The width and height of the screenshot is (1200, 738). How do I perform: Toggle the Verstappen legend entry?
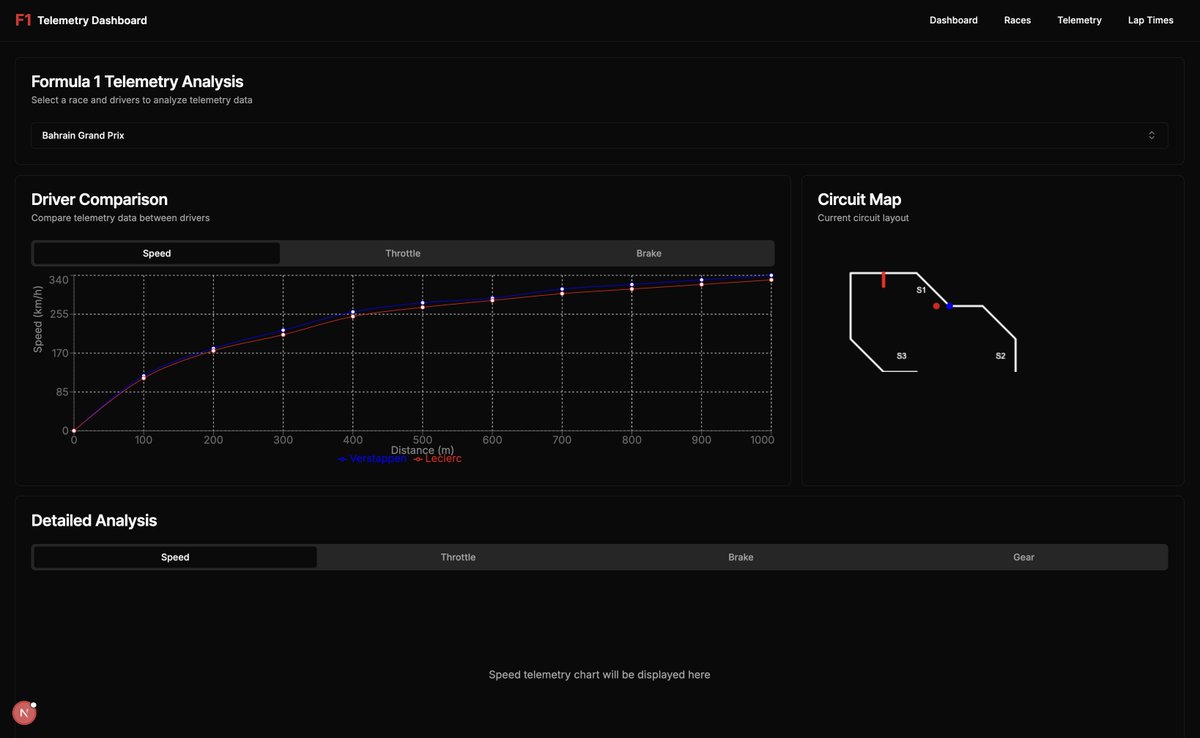tap(372, 458)
